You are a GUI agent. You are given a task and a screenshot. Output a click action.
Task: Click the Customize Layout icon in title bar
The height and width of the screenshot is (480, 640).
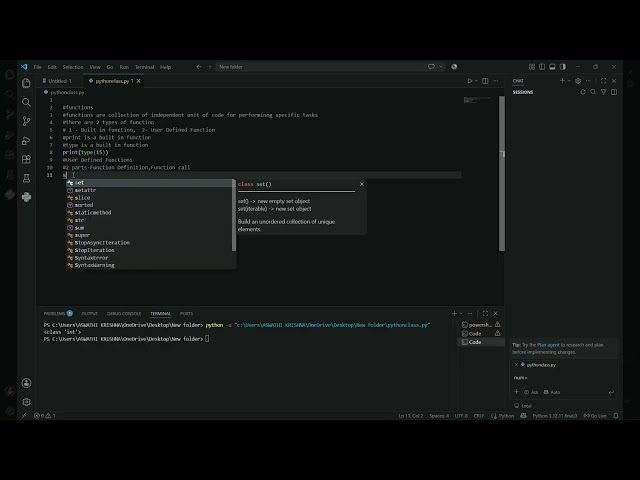[x=532, y=67]
